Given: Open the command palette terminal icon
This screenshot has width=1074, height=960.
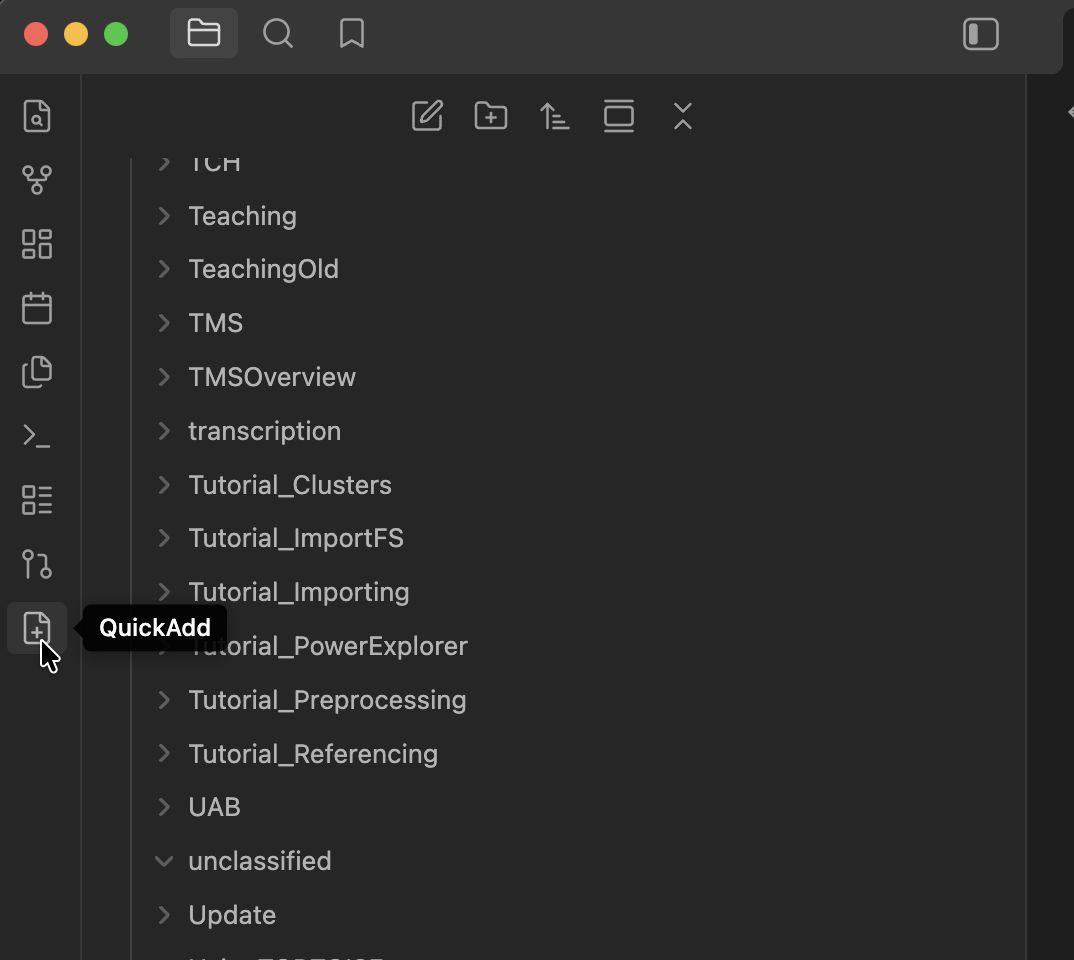Looking at the screenshot, I should [x=37, y=436].
